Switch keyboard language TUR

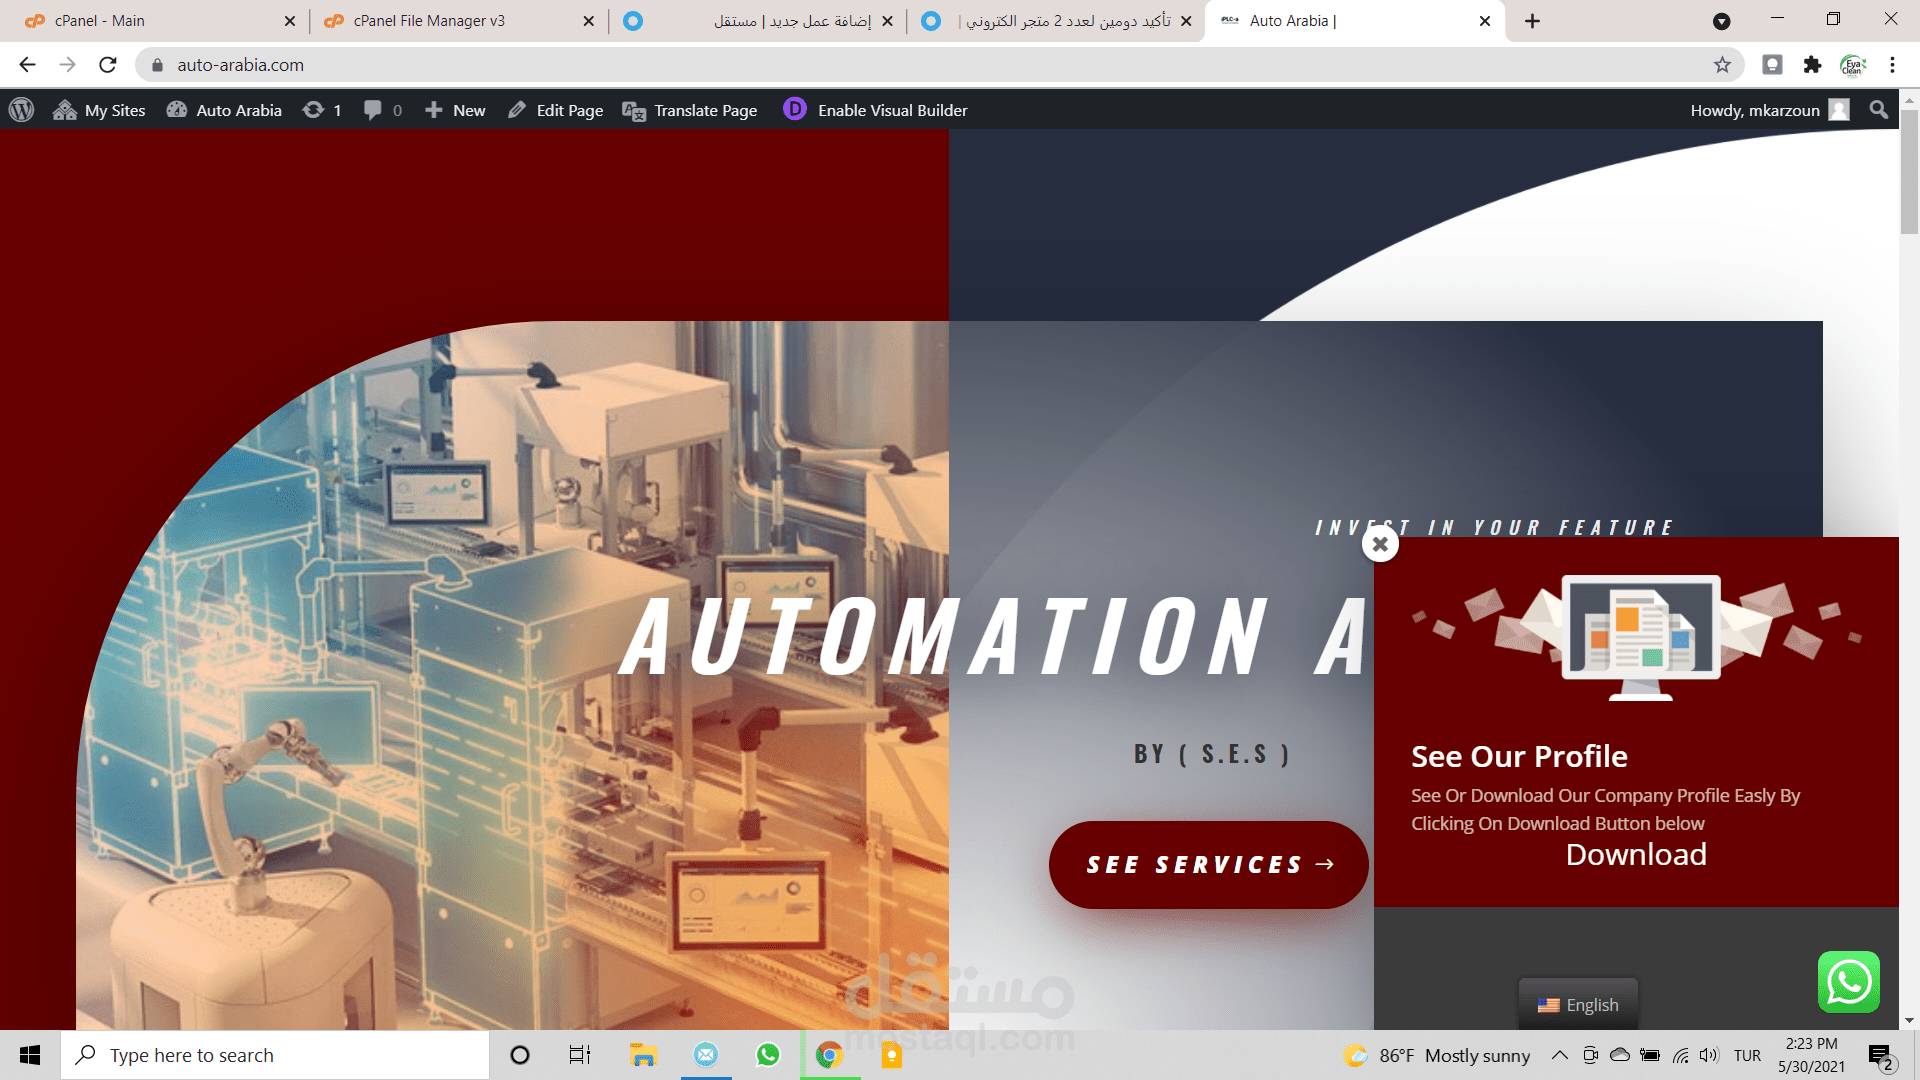click(1747, 1055)
